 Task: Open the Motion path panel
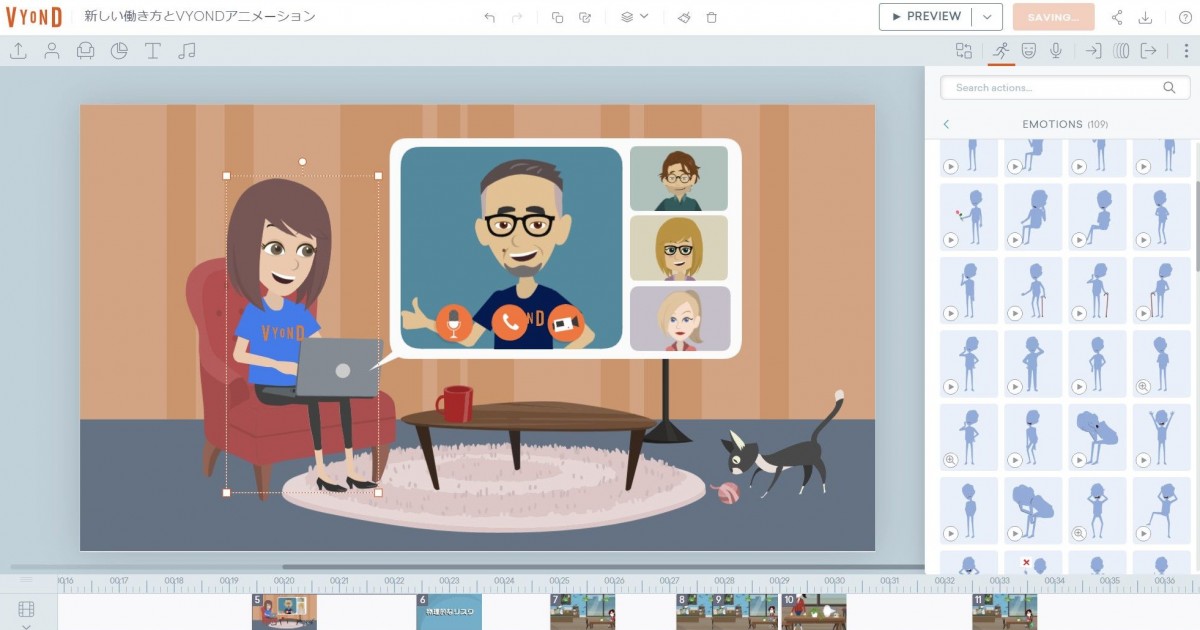point(1121,51)
